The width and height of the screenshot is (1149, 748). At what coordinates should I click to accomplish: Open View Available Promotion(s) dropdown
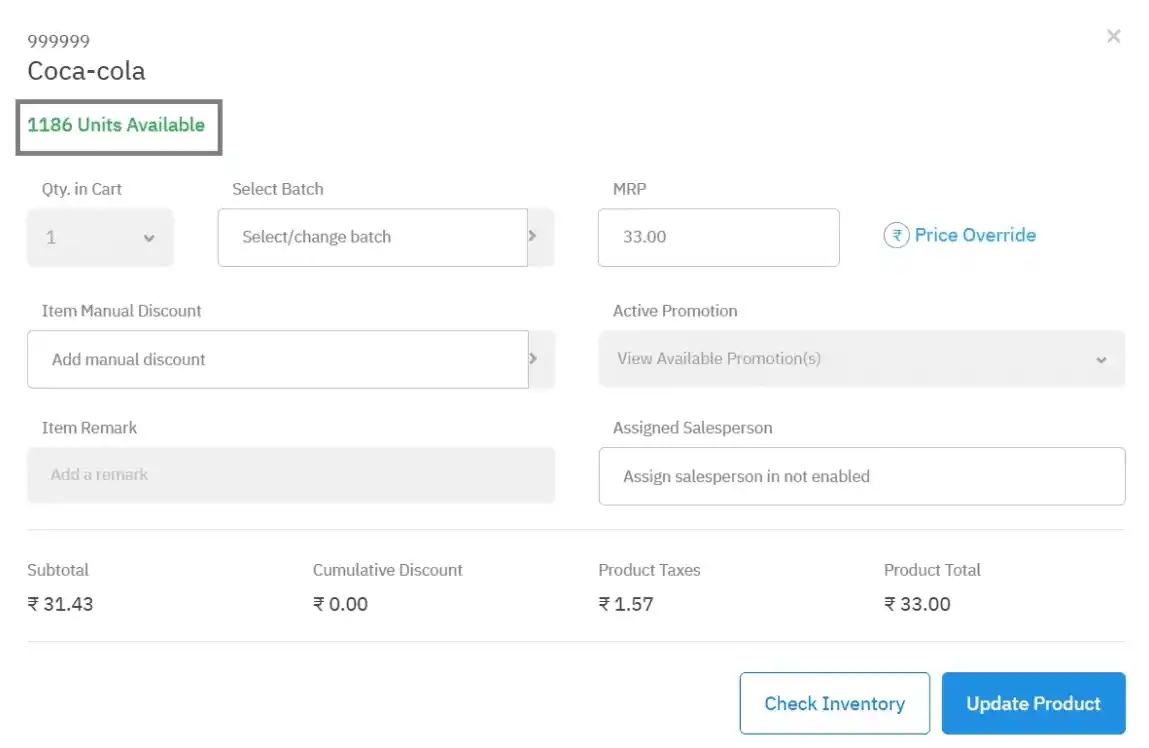pos(862,358)
